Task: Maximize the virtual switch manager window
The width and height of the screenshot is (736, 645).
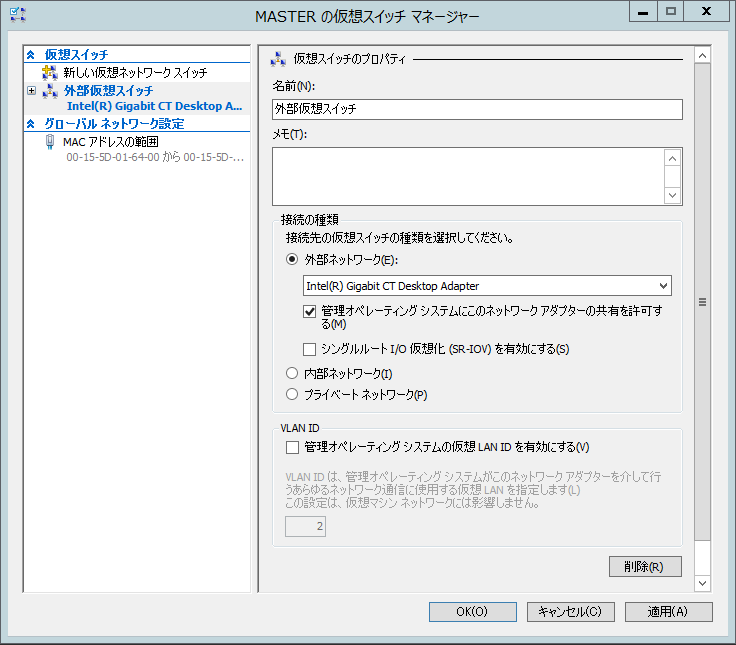Action: pos(671,12)
